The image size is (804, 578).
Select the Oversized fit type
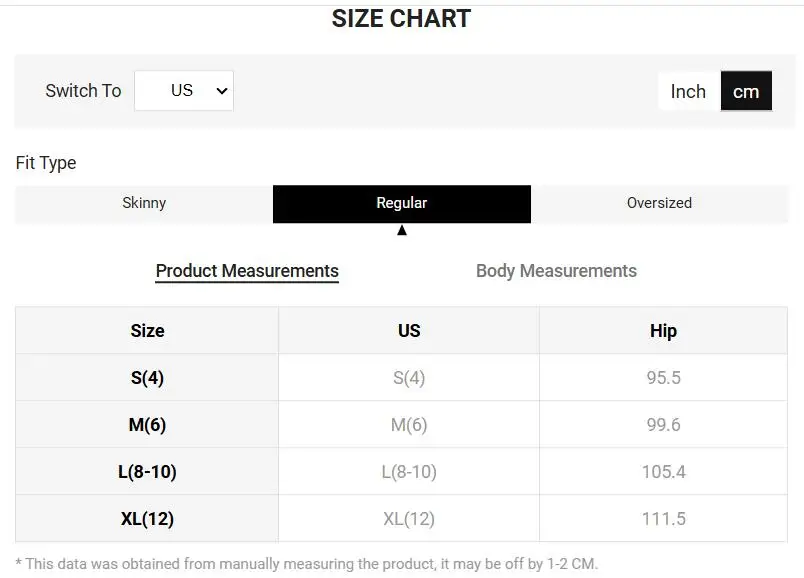click(x=659, y=203)
